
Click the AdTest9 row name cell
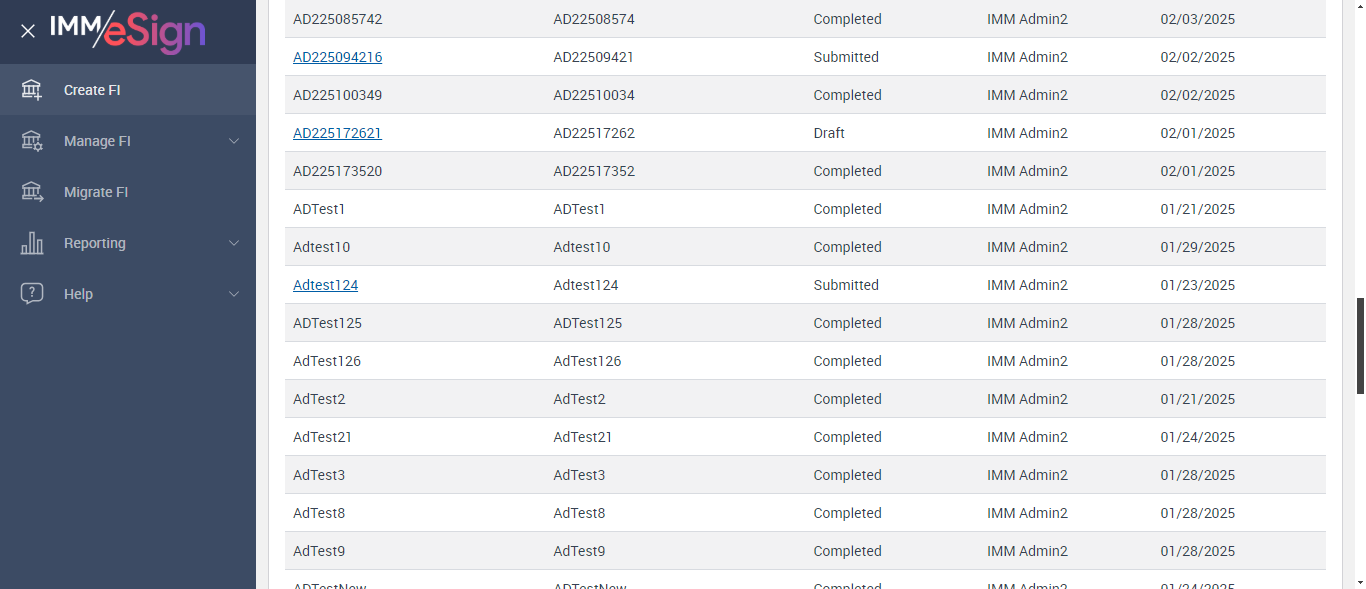(x=319, y=551)
